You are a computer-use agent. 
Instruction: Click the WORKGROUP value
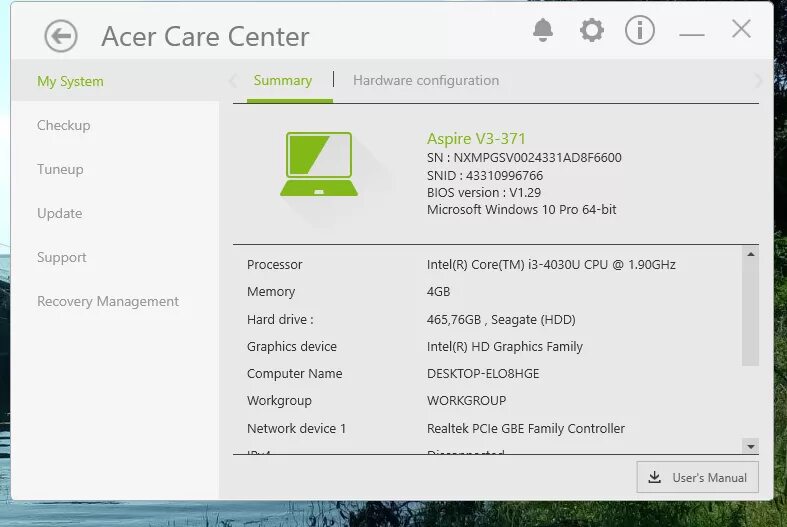(467, 401)
